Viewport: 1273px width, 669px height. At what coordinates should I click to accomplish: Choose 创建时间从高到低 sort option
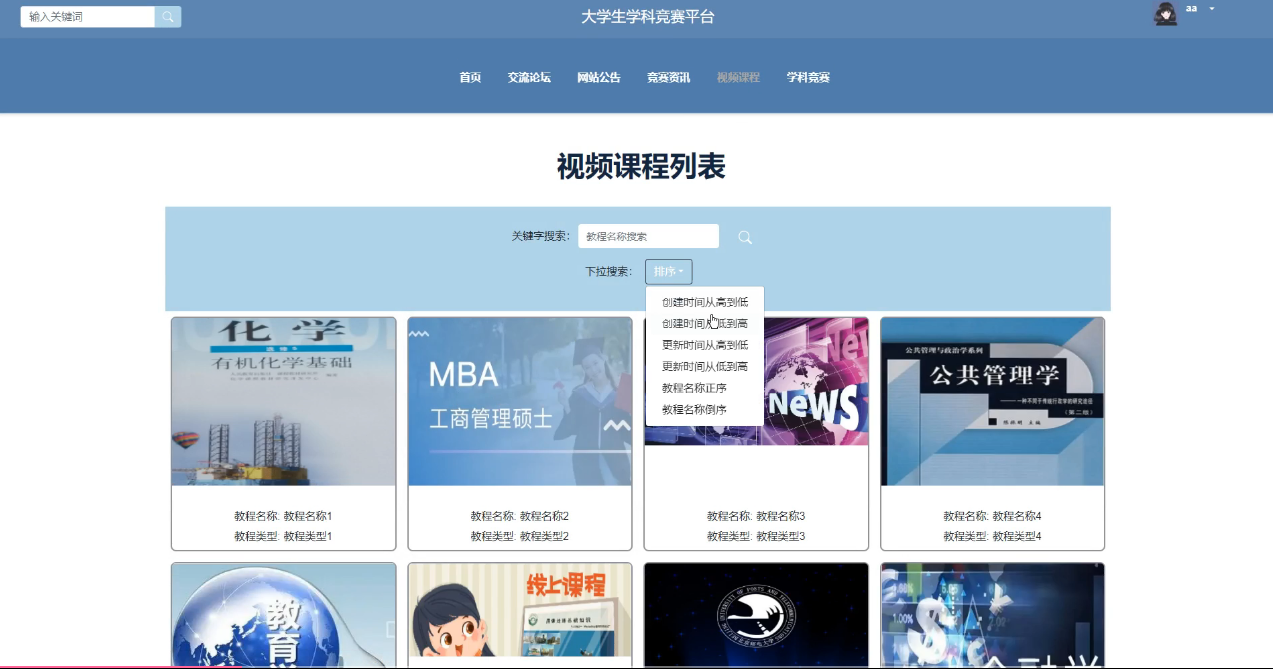pyautogui.click(x=705, y=302)
